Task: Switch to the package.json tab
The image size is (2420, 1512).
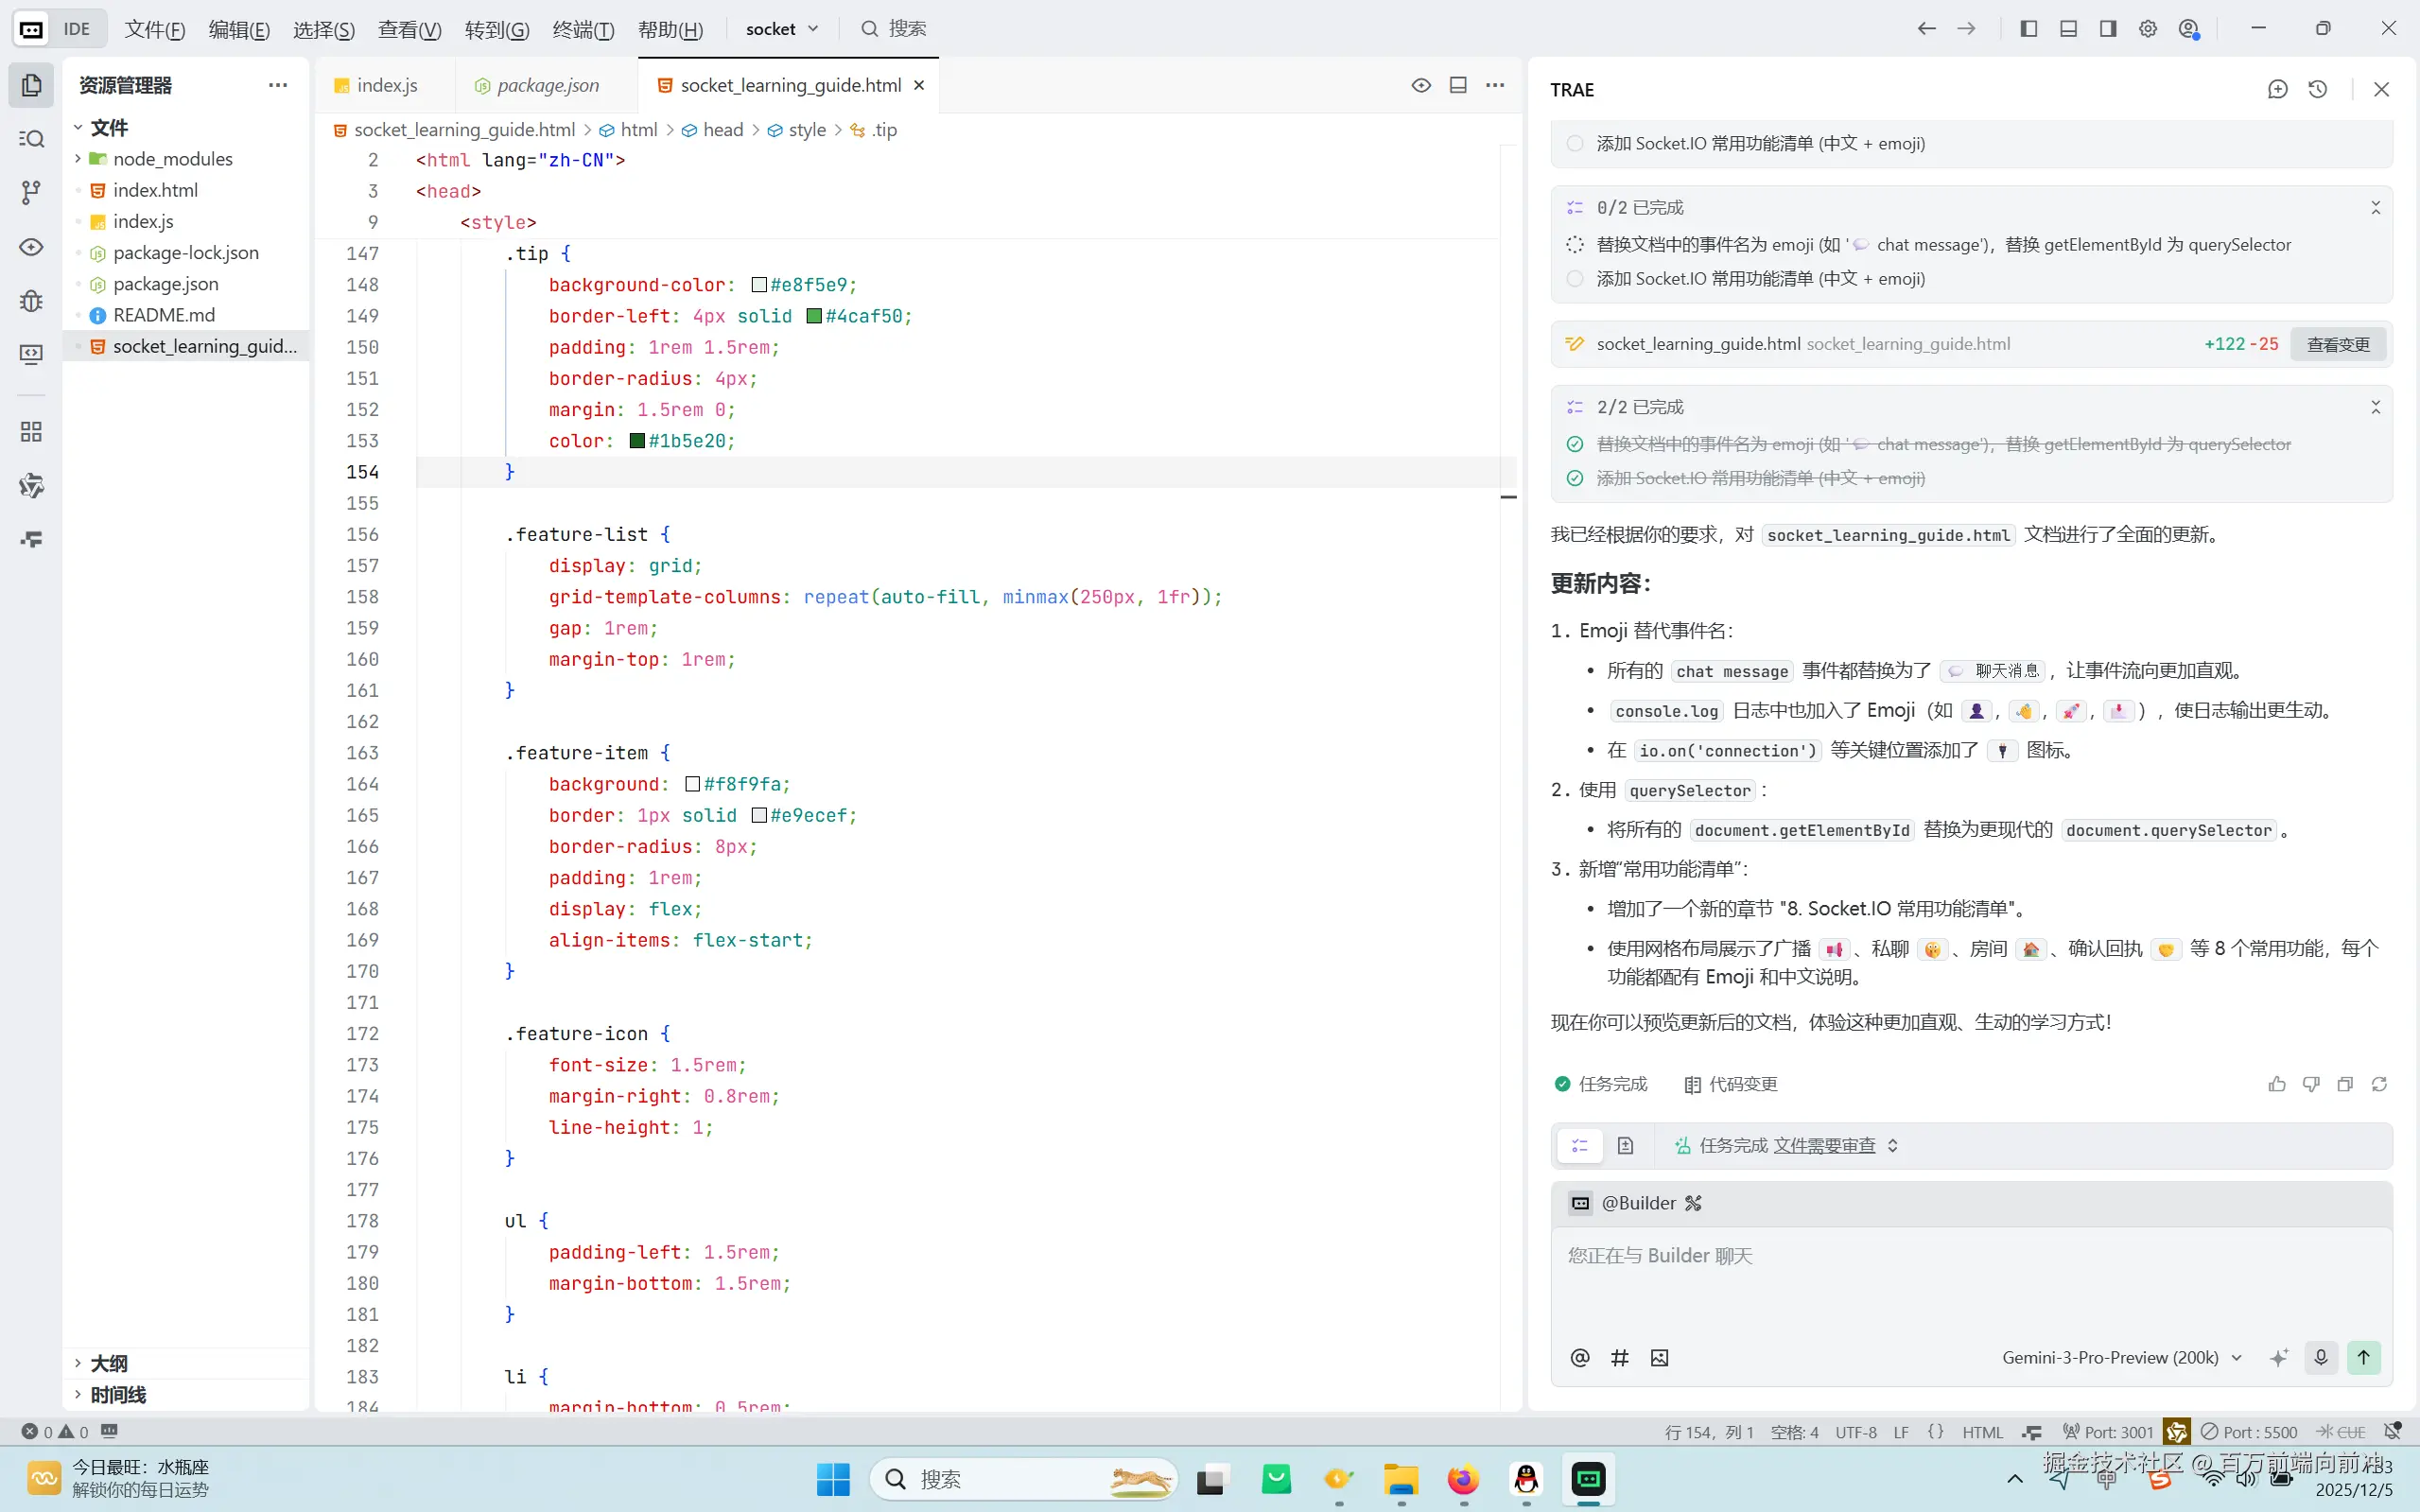Action: pos(547,85)
